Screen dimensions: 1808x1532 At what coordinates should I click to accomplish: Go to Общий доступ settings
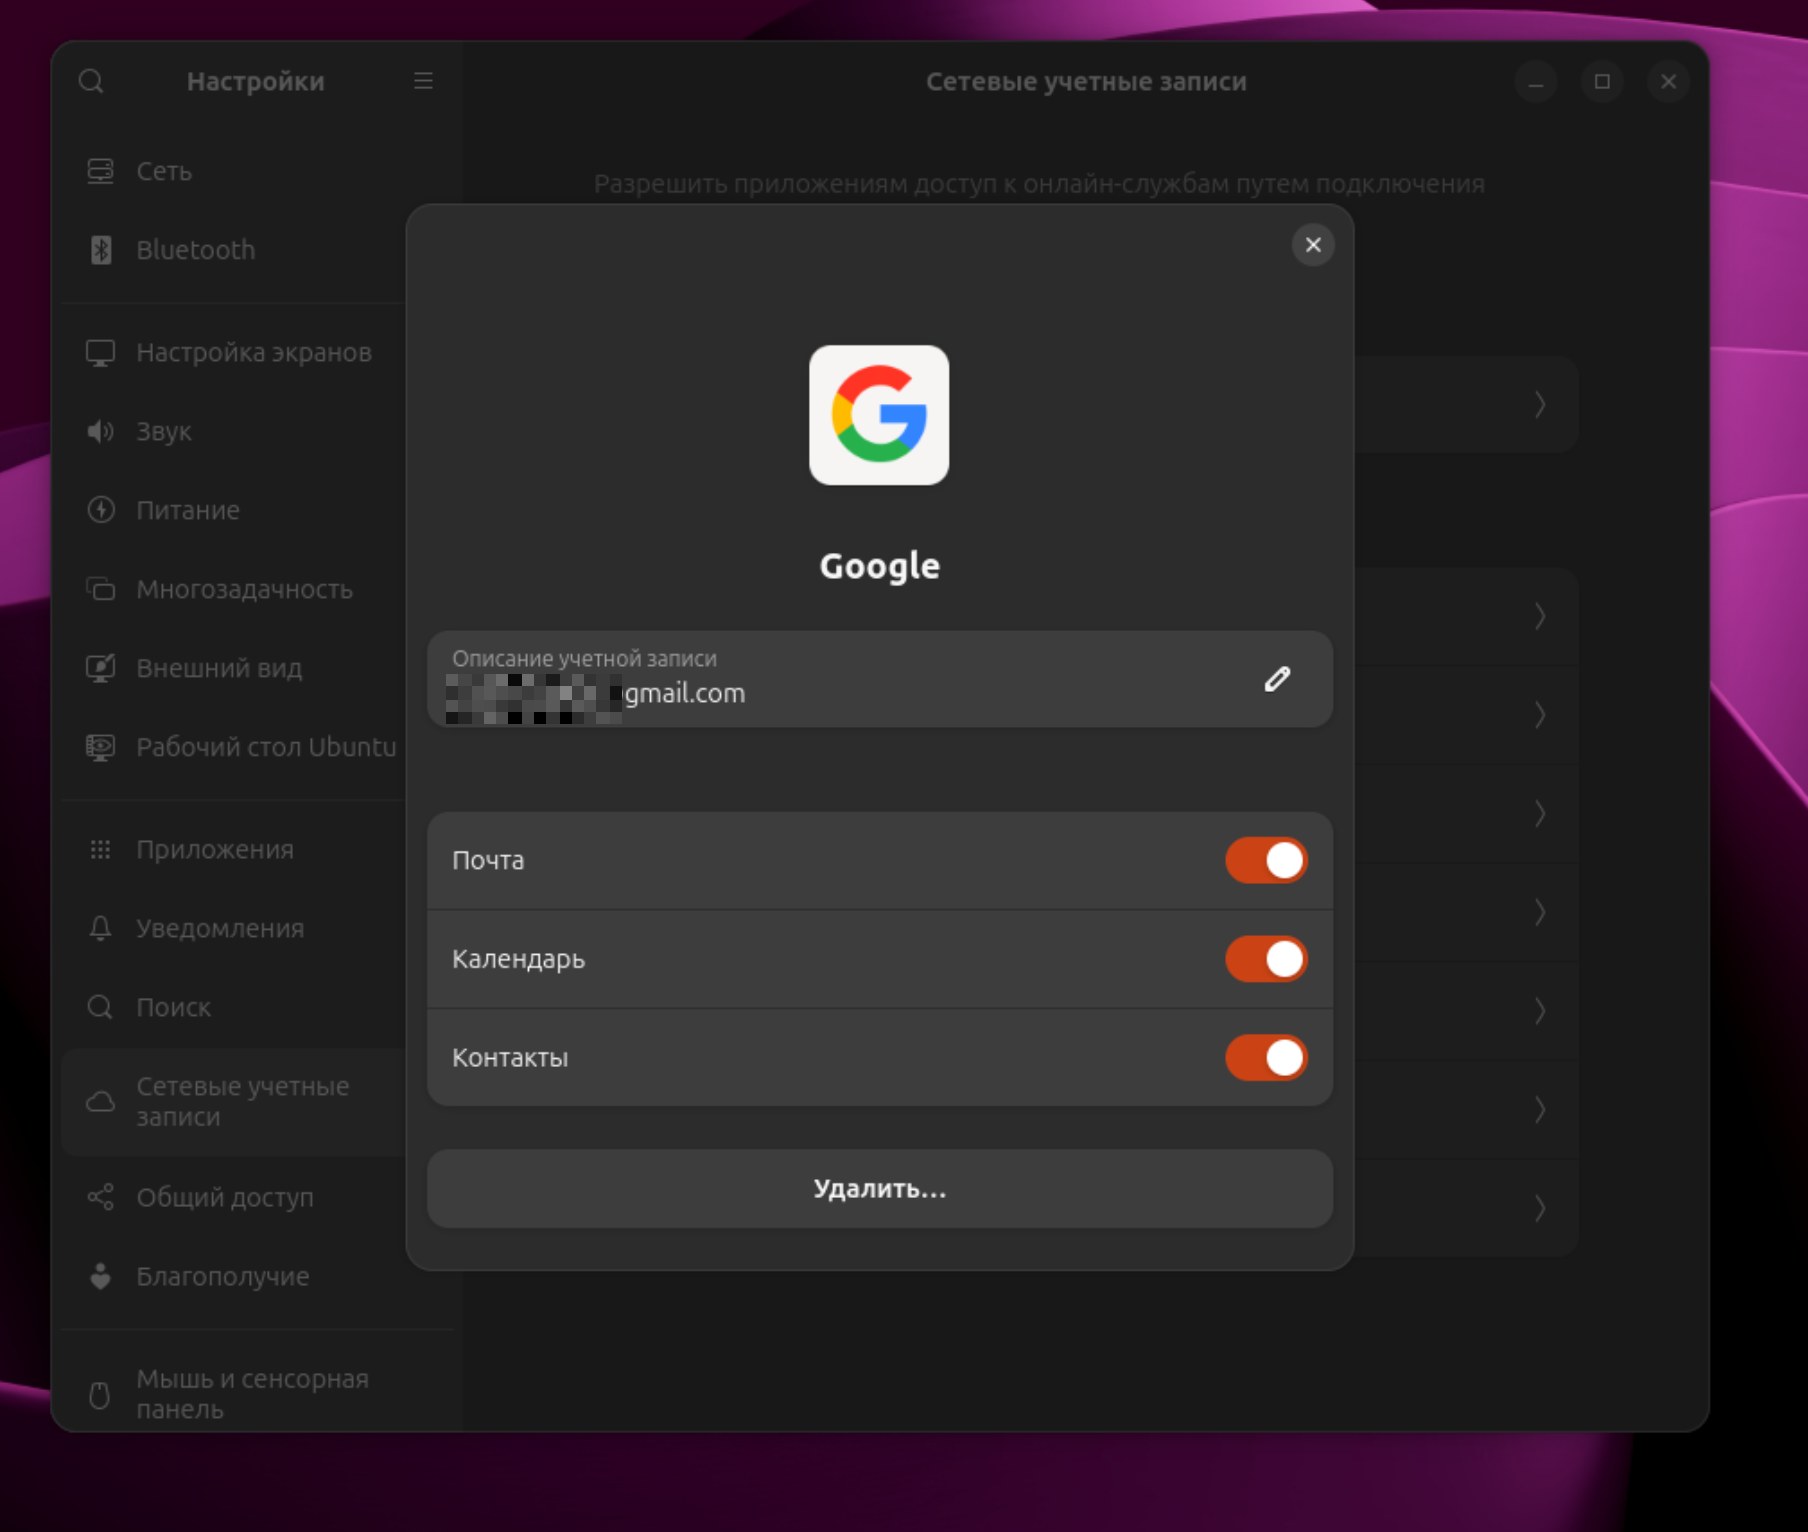(x=224, y=1197)
